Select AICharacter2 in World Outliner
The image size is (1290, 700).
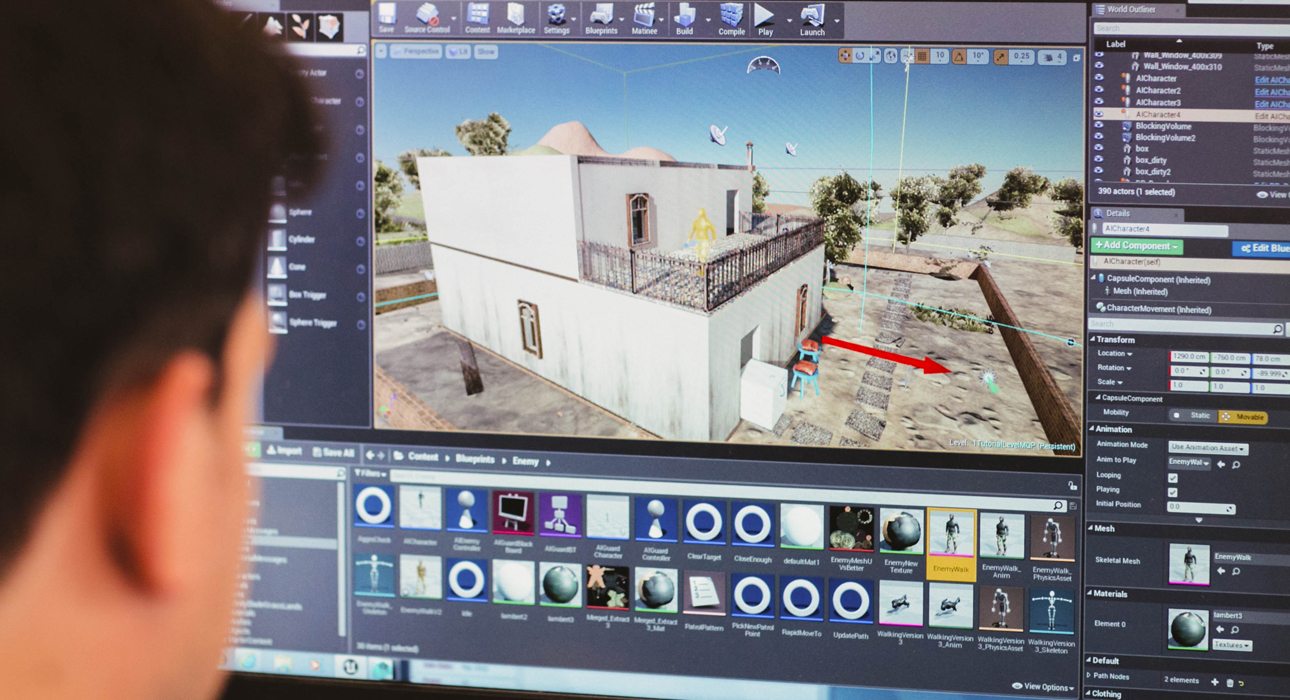click(x=1158, y=90)
